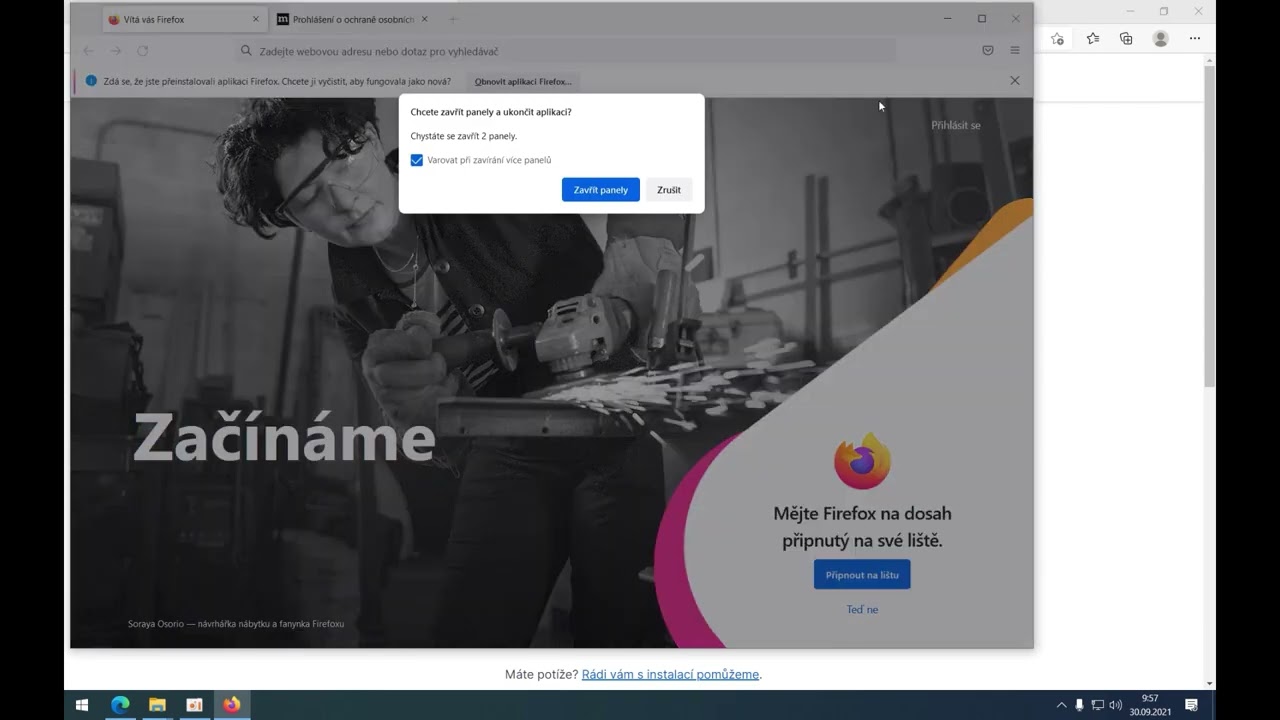1280x720 pixels.
Task: Open the Edge favorites list
Action: point(1093,38)
